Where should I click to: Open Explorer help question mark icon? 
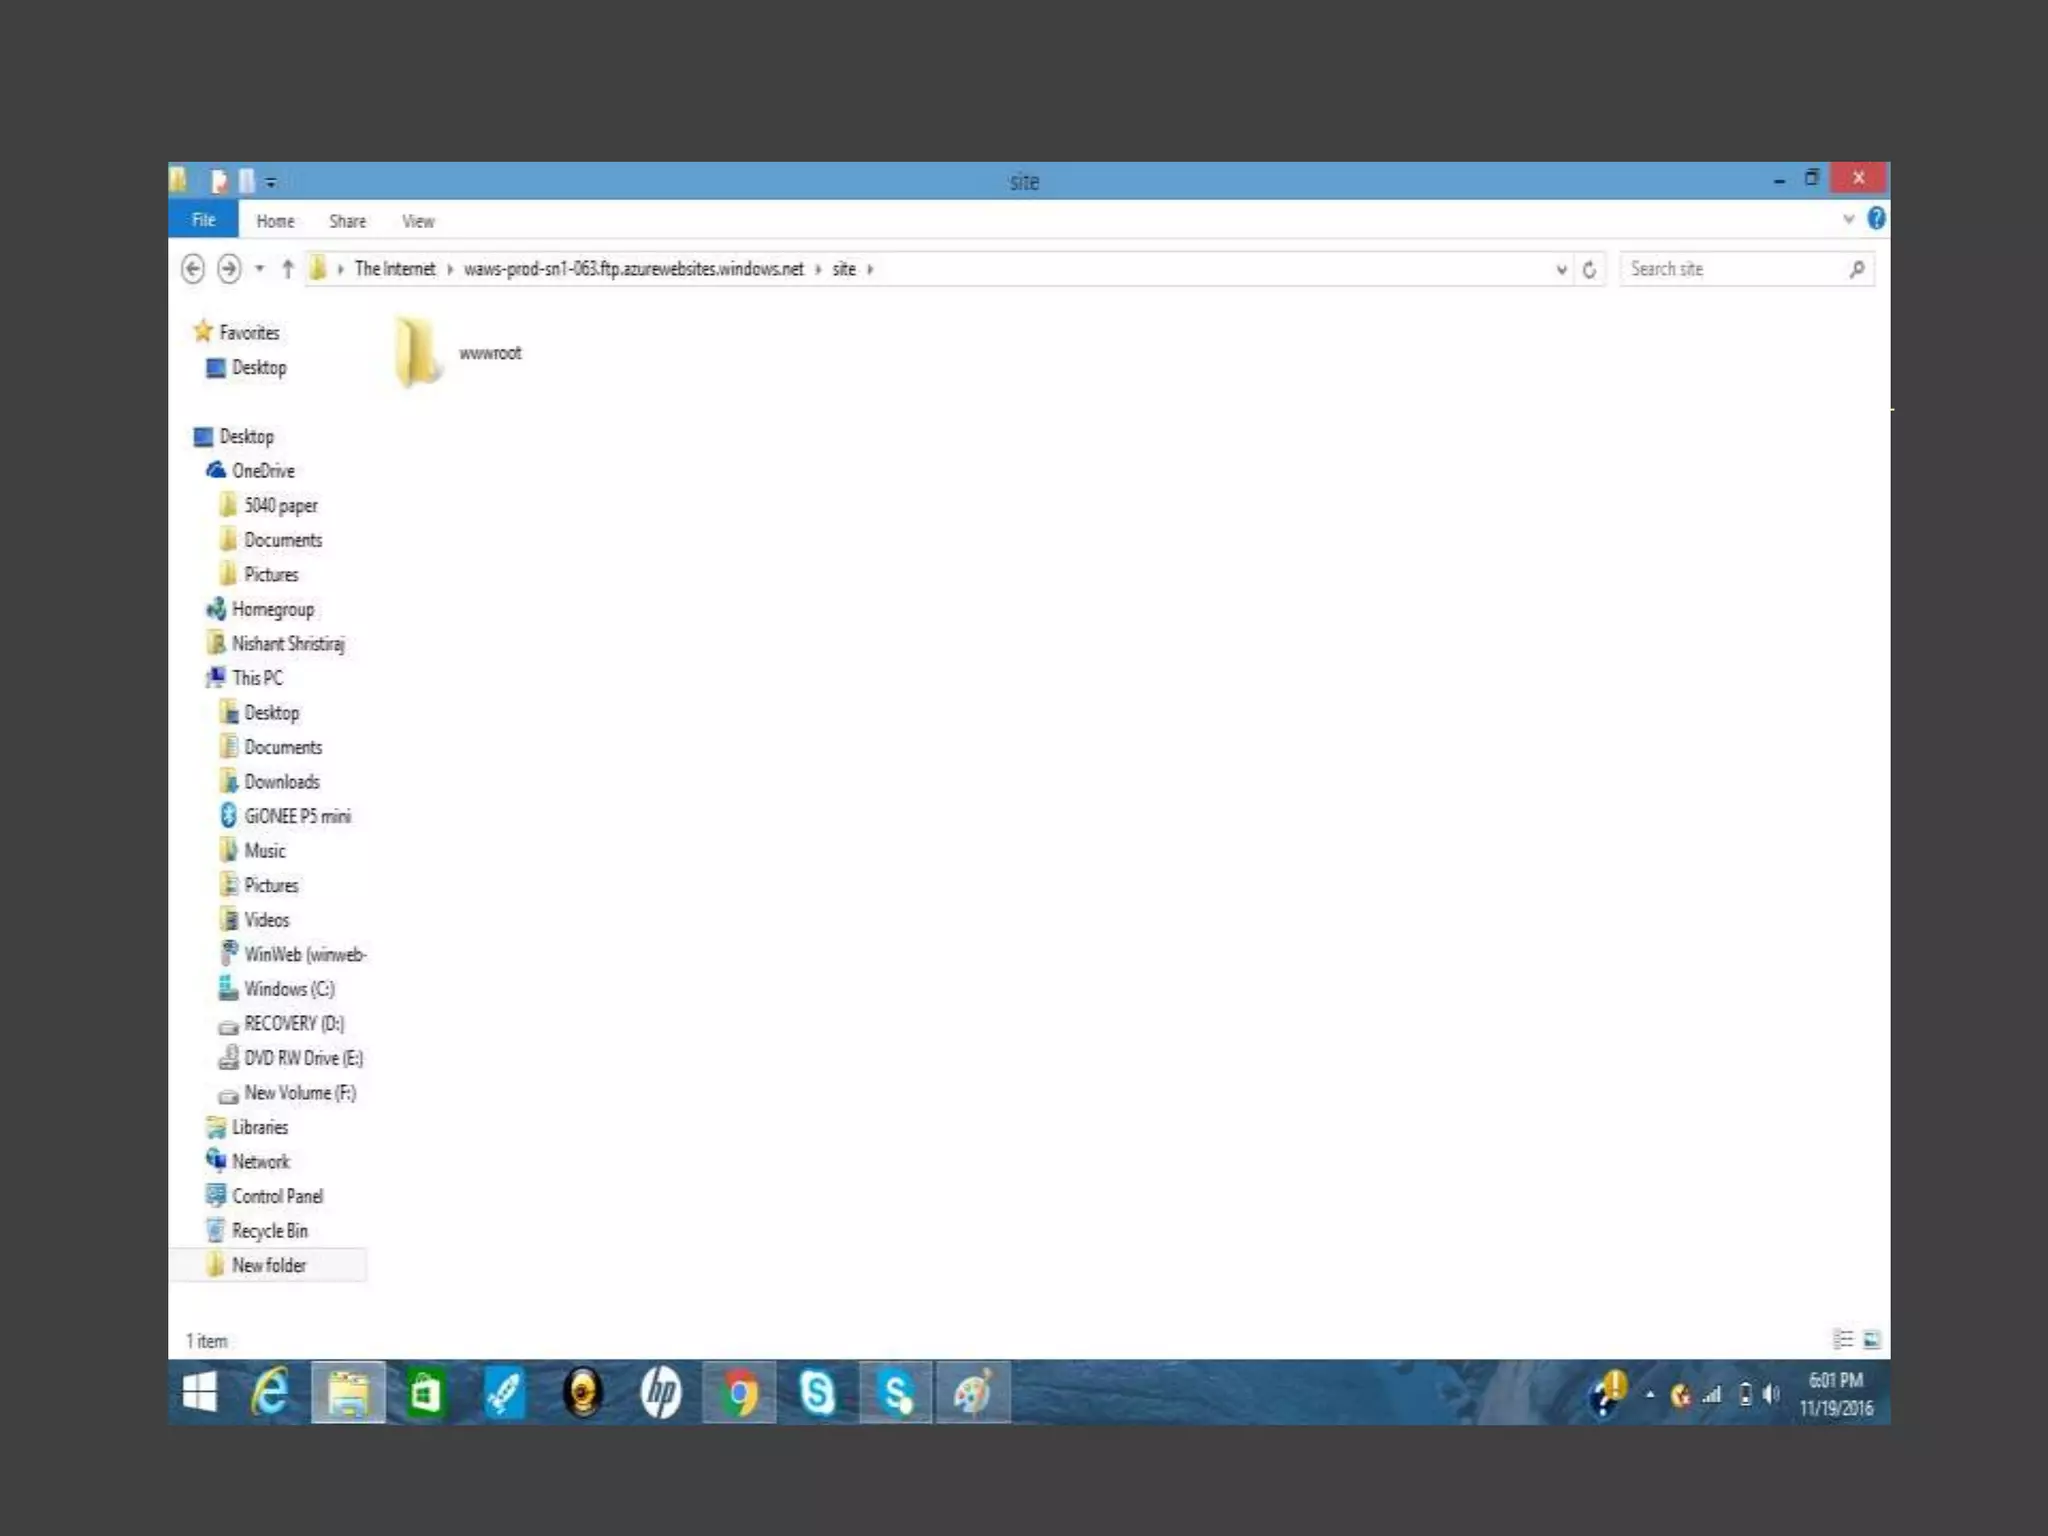[1876, 219]
